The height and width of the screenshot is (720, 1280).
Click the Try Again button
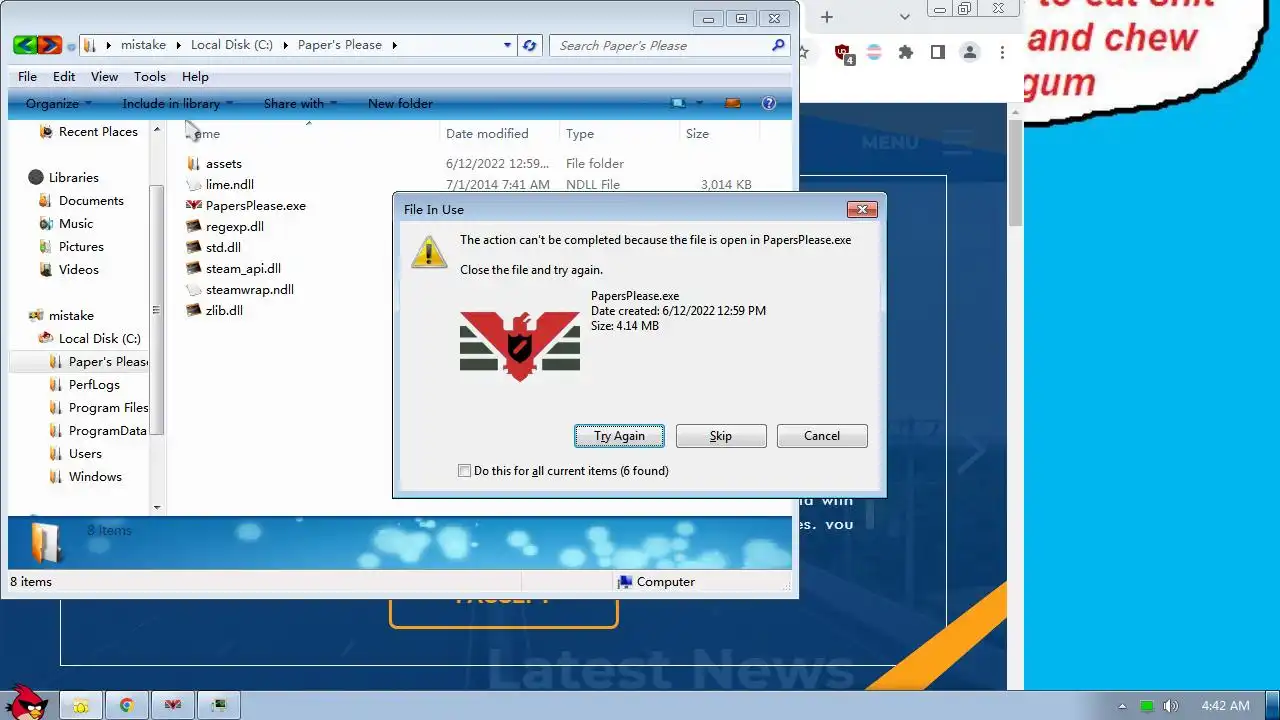coord(619,436)
